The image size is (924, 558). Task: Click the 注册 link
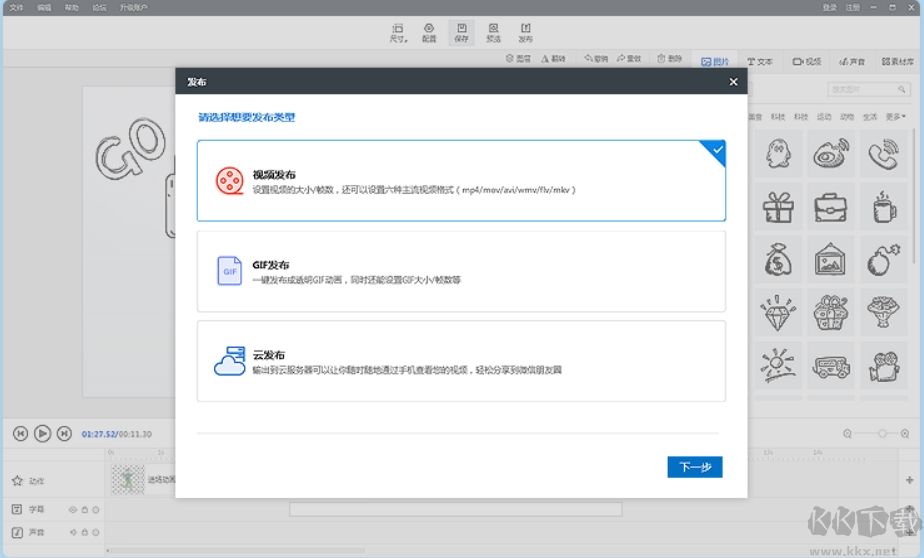[x=853, y=8]
